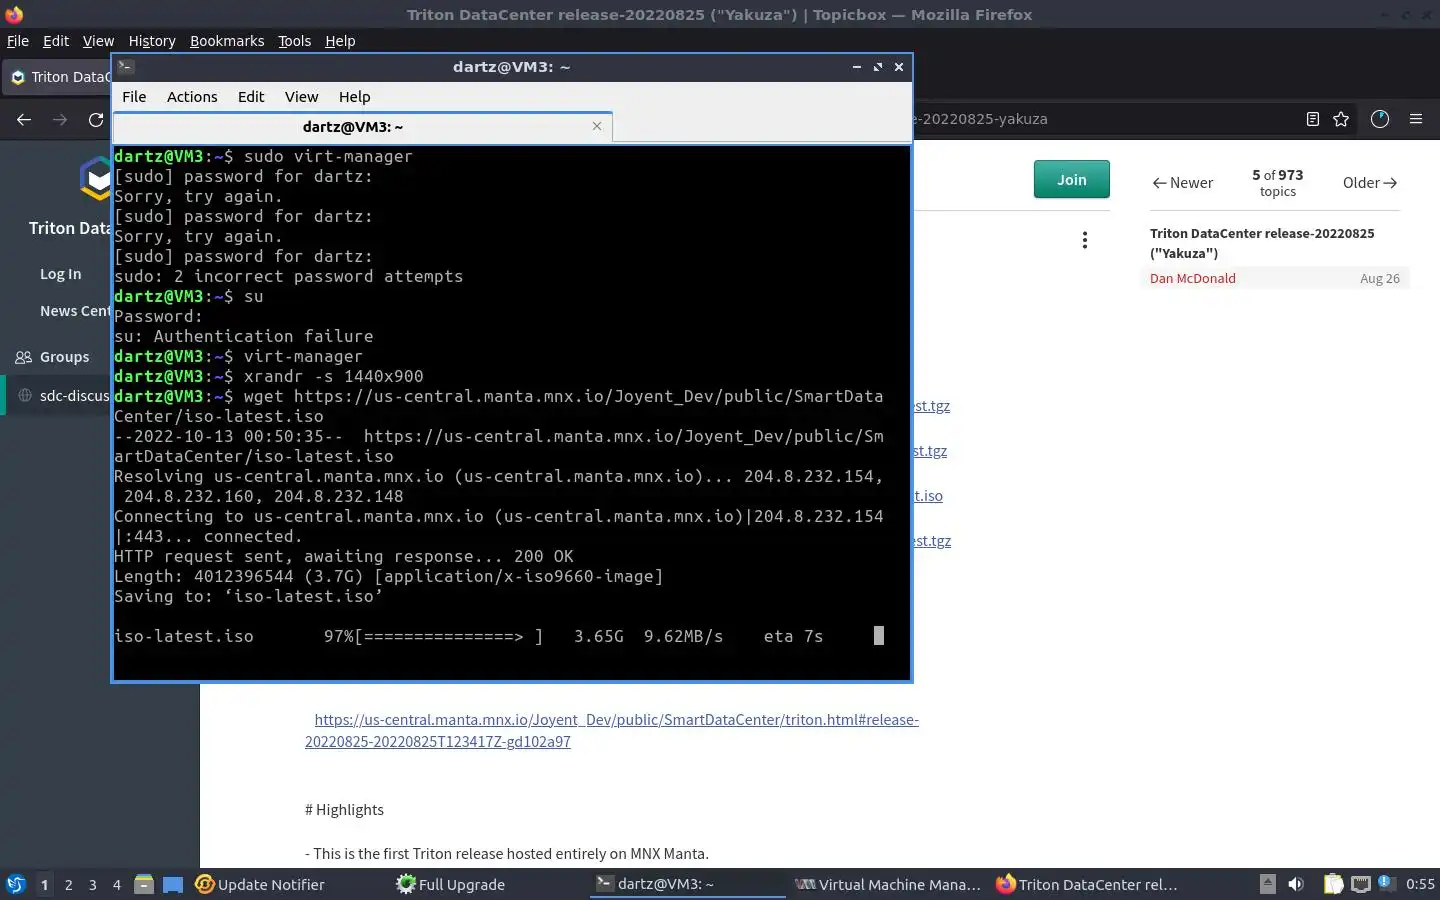1440x900 pixels.
Task: Click the Aug 26 date text
Action: pos(1379,279)
